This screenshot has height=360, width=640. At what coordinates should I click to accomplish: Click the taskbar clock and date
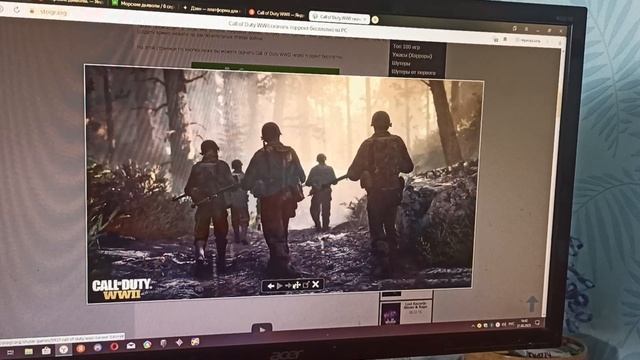click(x=524, y=324)
